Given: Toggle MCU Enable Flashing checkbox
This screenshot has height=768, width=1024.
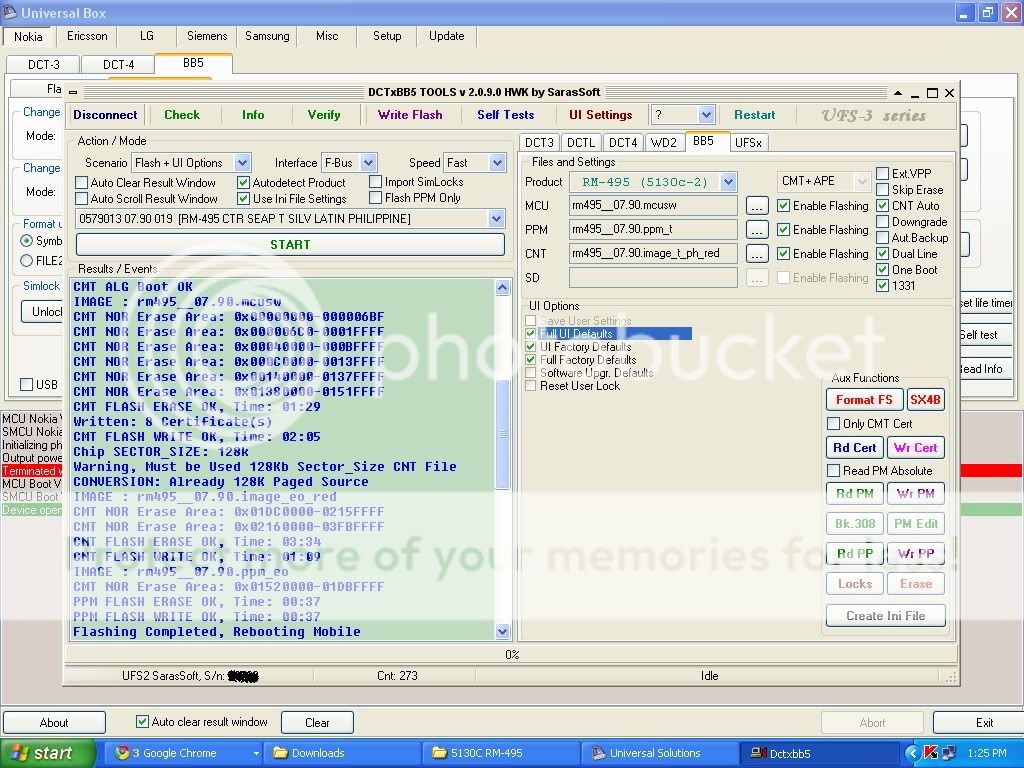Looking at the screenshot, I should pyautogui.click(x=783, y=205).
